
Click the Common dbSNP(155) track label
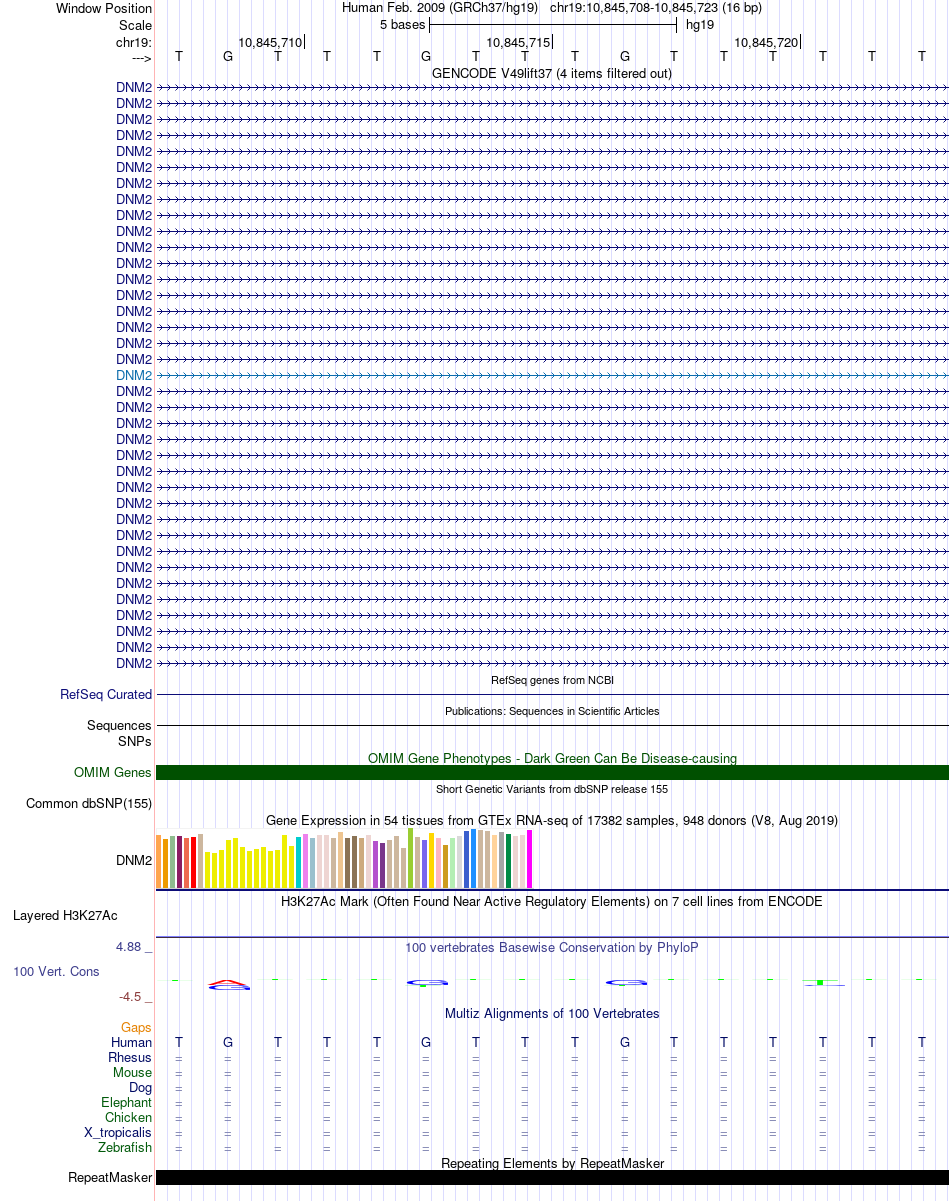[x=89, y=803]
